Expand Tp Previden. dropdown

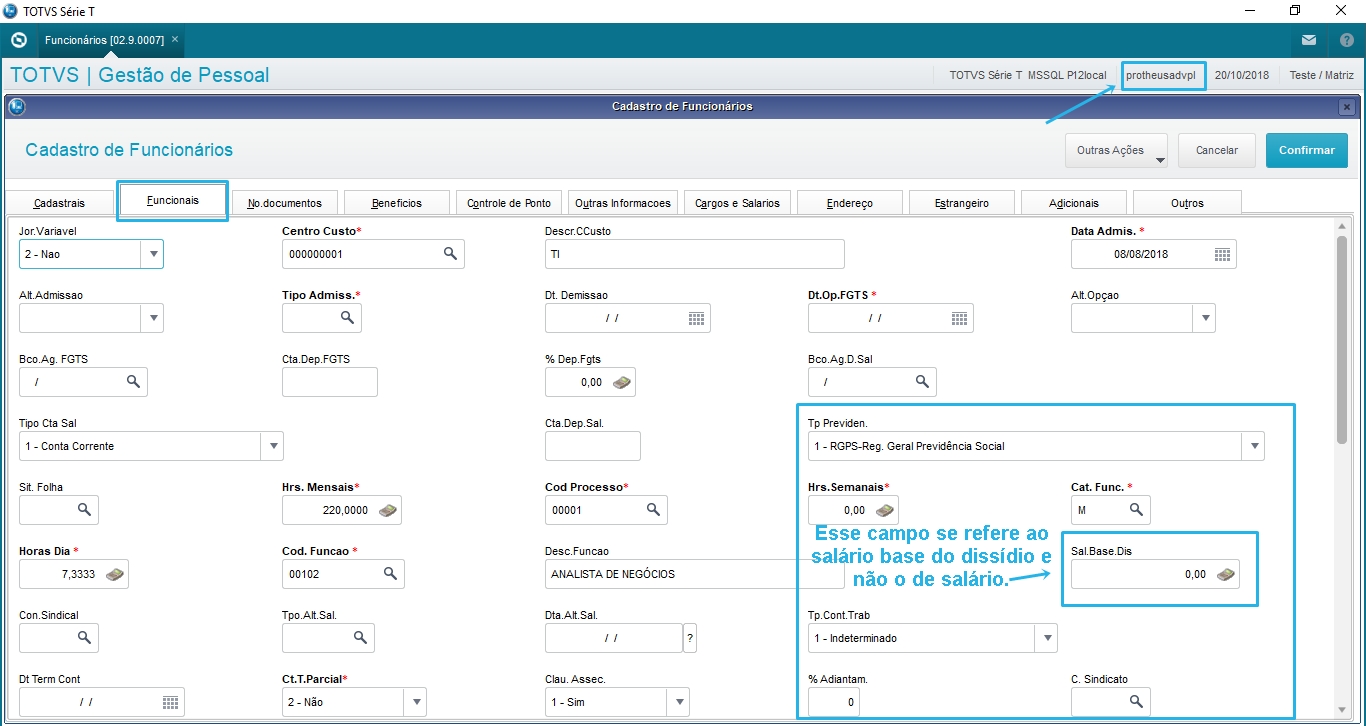pos(1253,446)
